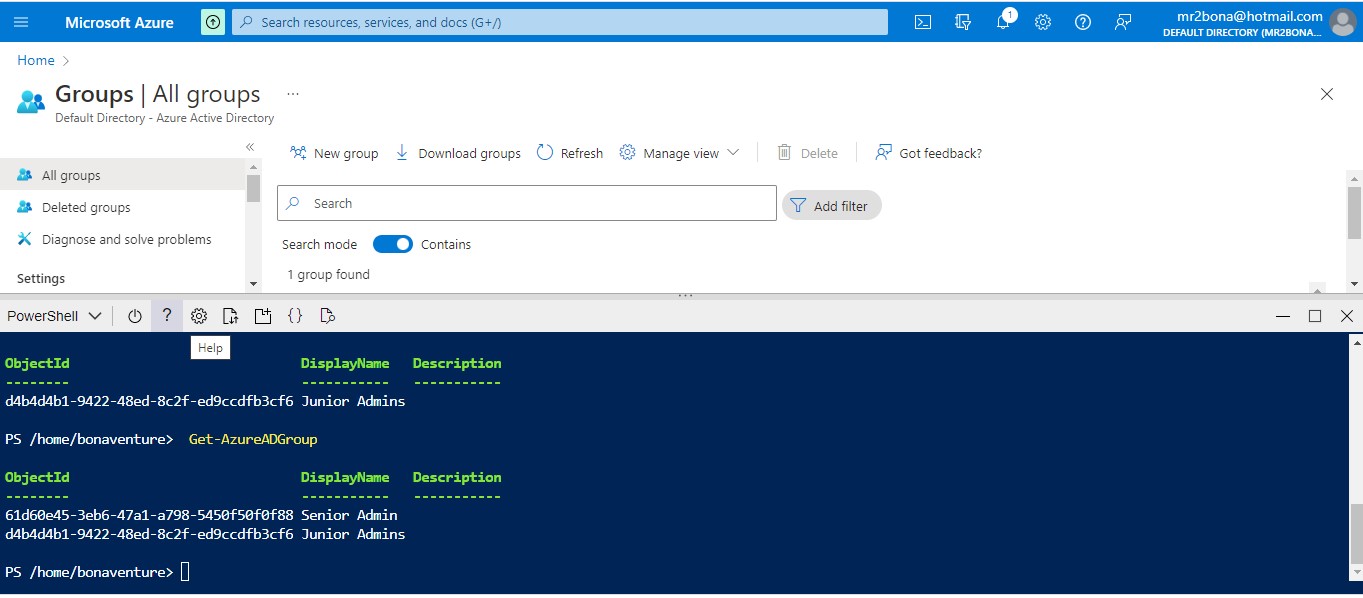Open directories and subscriptions filter
The image size is (1363, 598).
coord(962,21)
